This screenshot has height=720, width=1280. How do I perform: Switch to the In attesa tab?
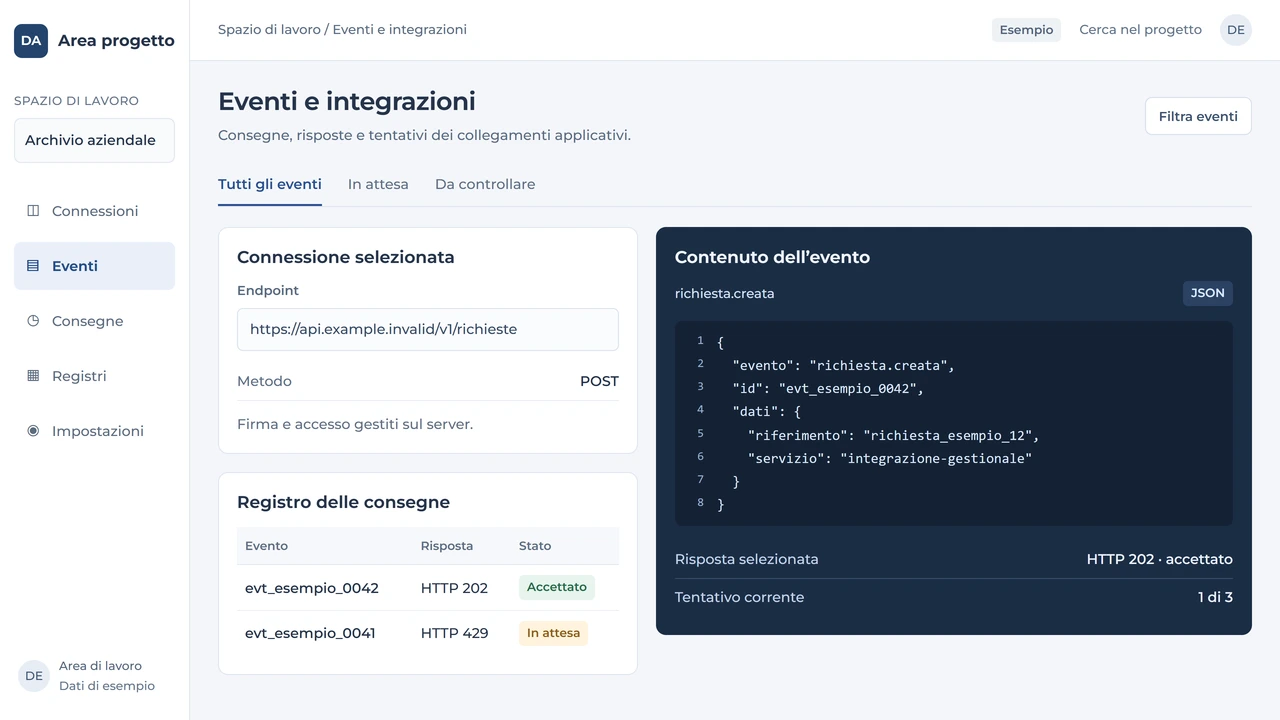click(x=378, y=185)
